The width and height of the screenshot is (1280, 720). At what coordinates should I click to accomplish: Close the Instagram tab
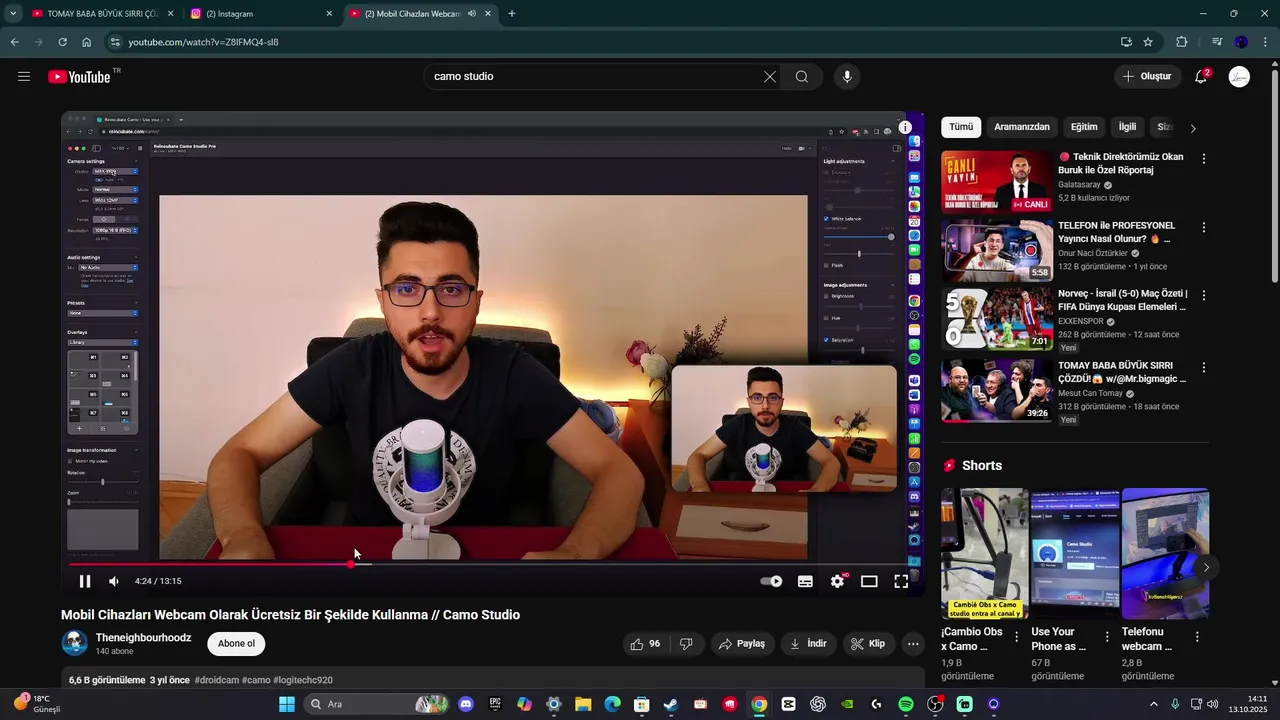(x=329, y=14)
